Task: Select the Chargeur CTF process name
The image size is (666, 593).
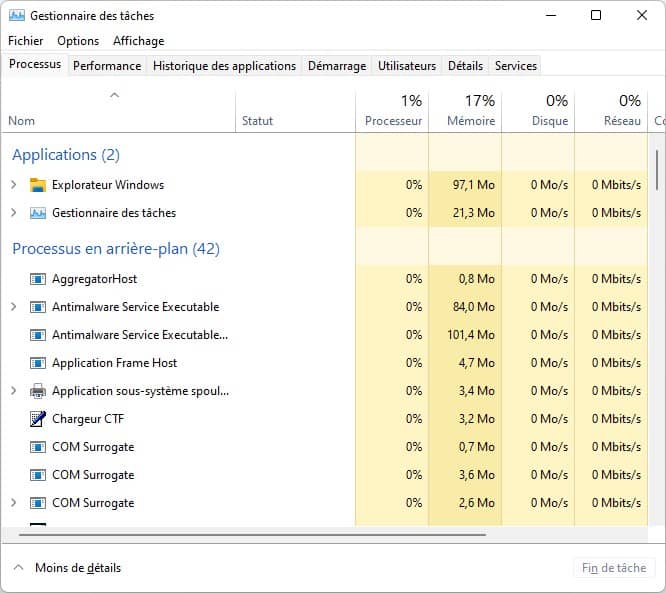Action: pos(88,419)
